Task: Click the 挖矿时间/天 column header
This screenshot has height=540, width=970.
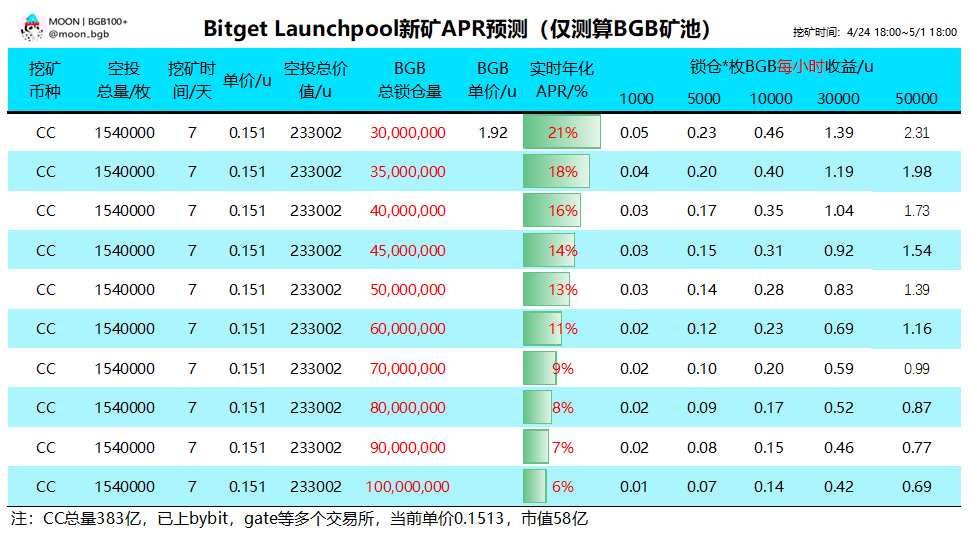Action: click(x=192, y=80)
